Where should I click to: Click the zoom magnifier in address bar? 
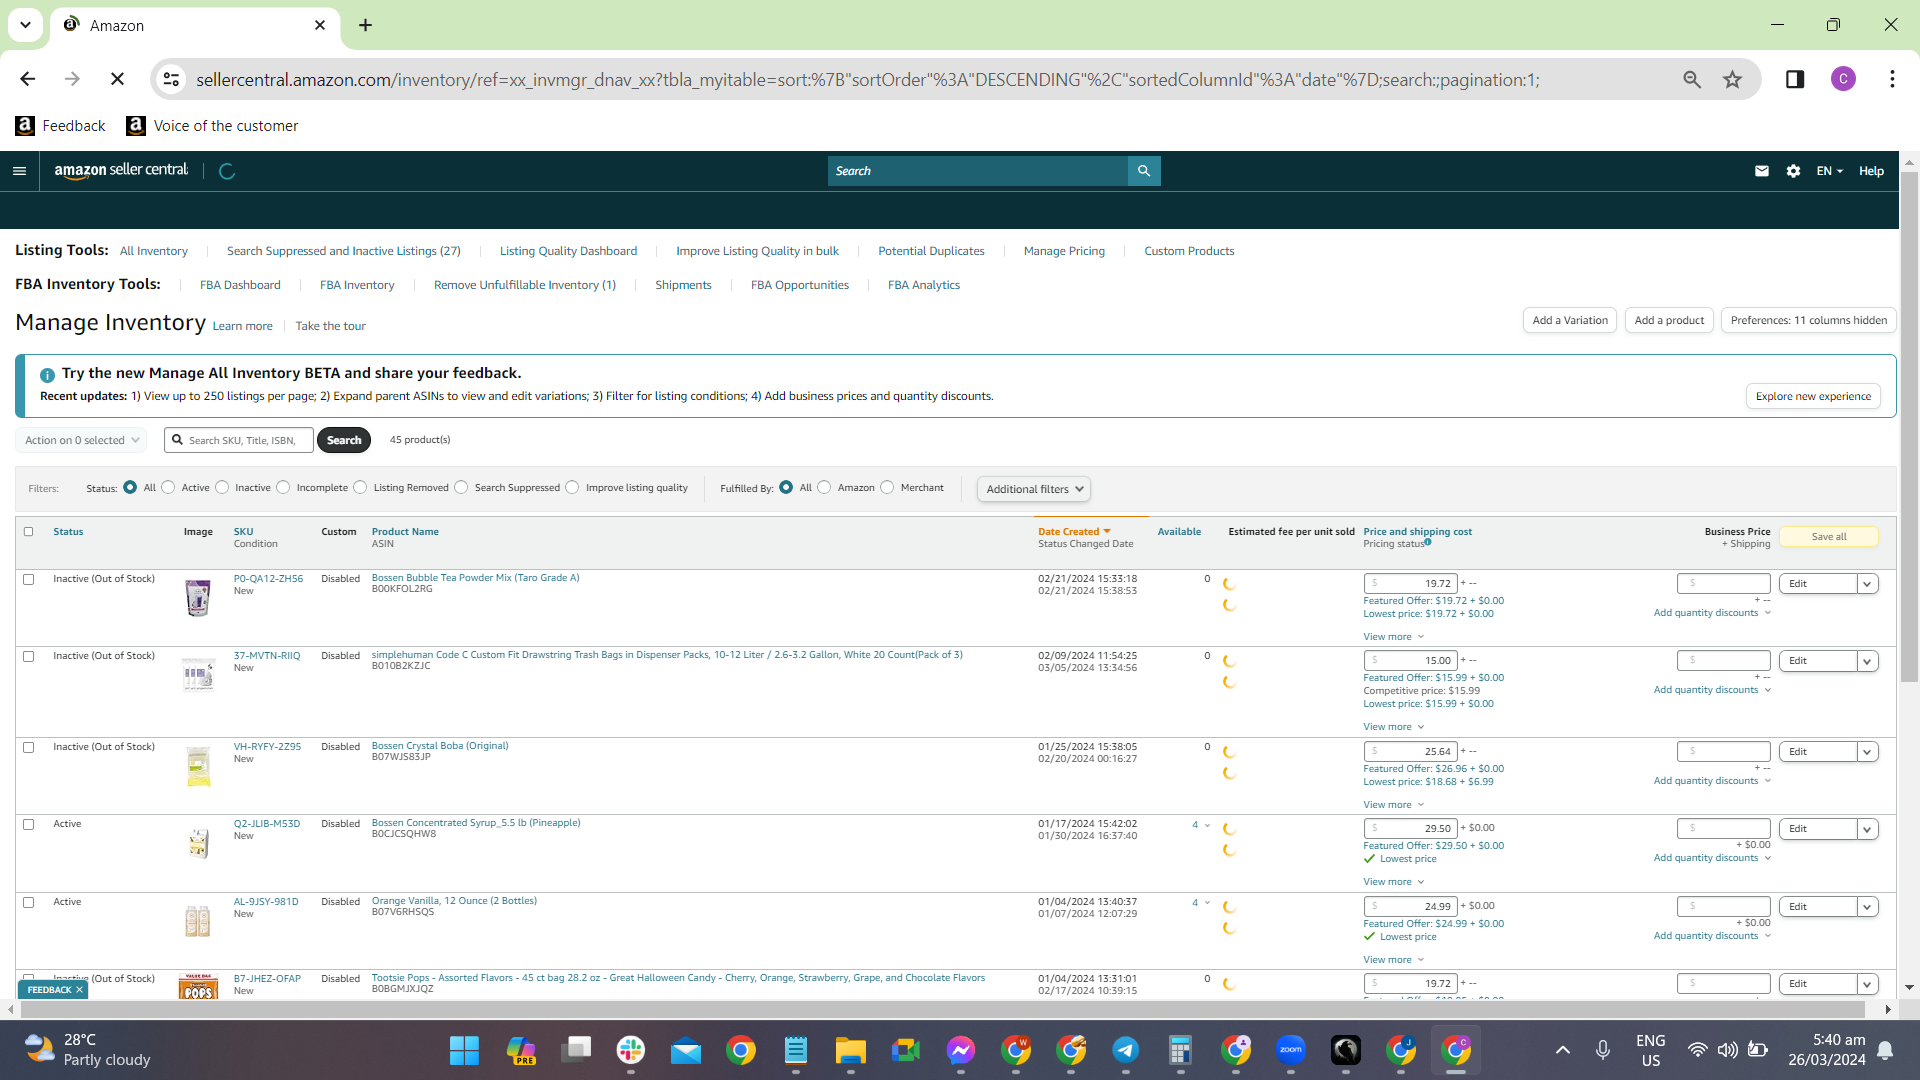pos(1692,79)
